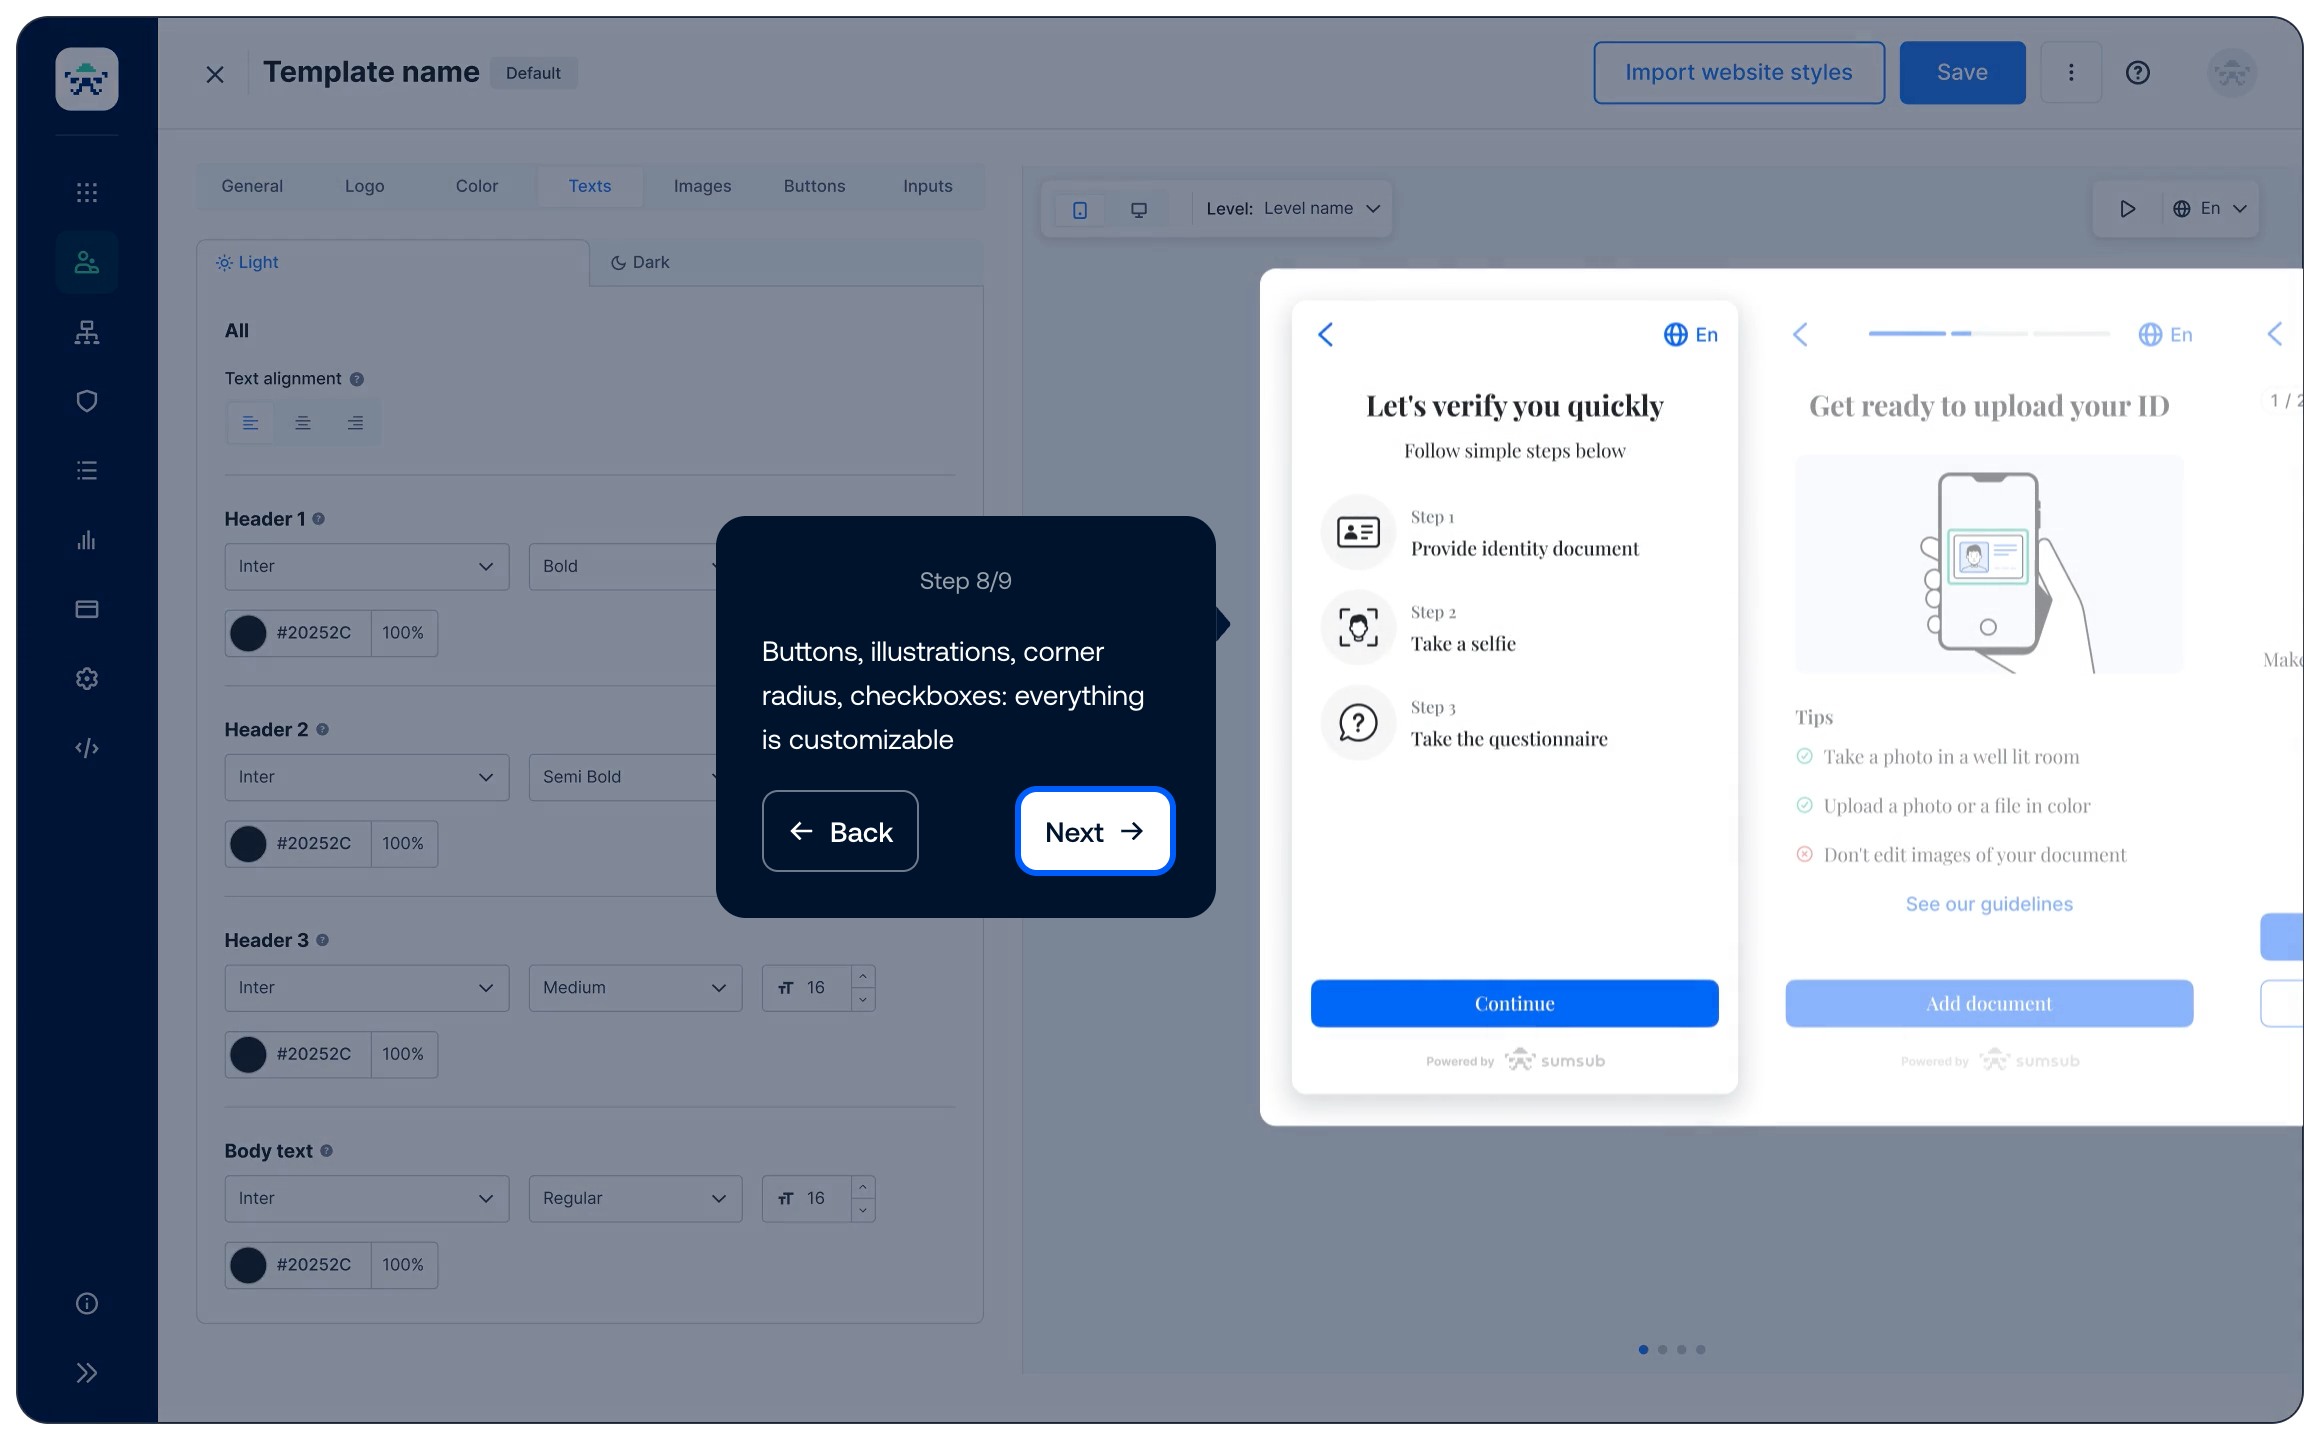
Task: Open the Header 3 font family dropdown
Action: click(366, 987)
